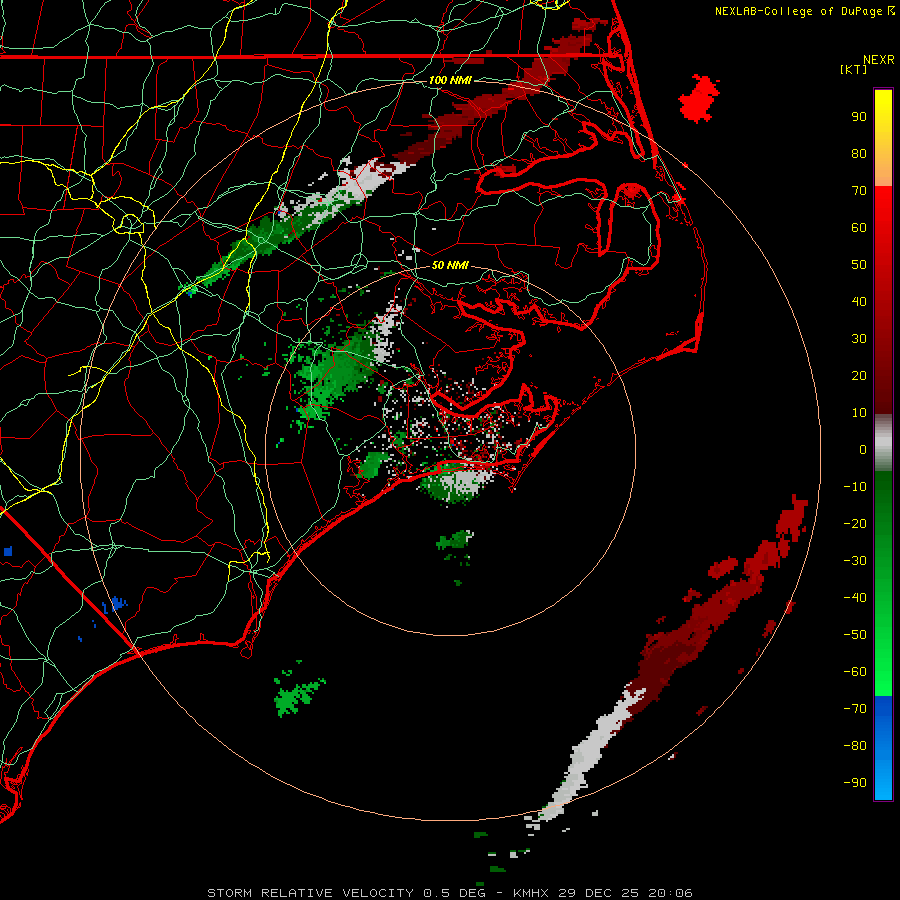
Task: Click the 30 value on velocity scale
Action: (859, 339)
